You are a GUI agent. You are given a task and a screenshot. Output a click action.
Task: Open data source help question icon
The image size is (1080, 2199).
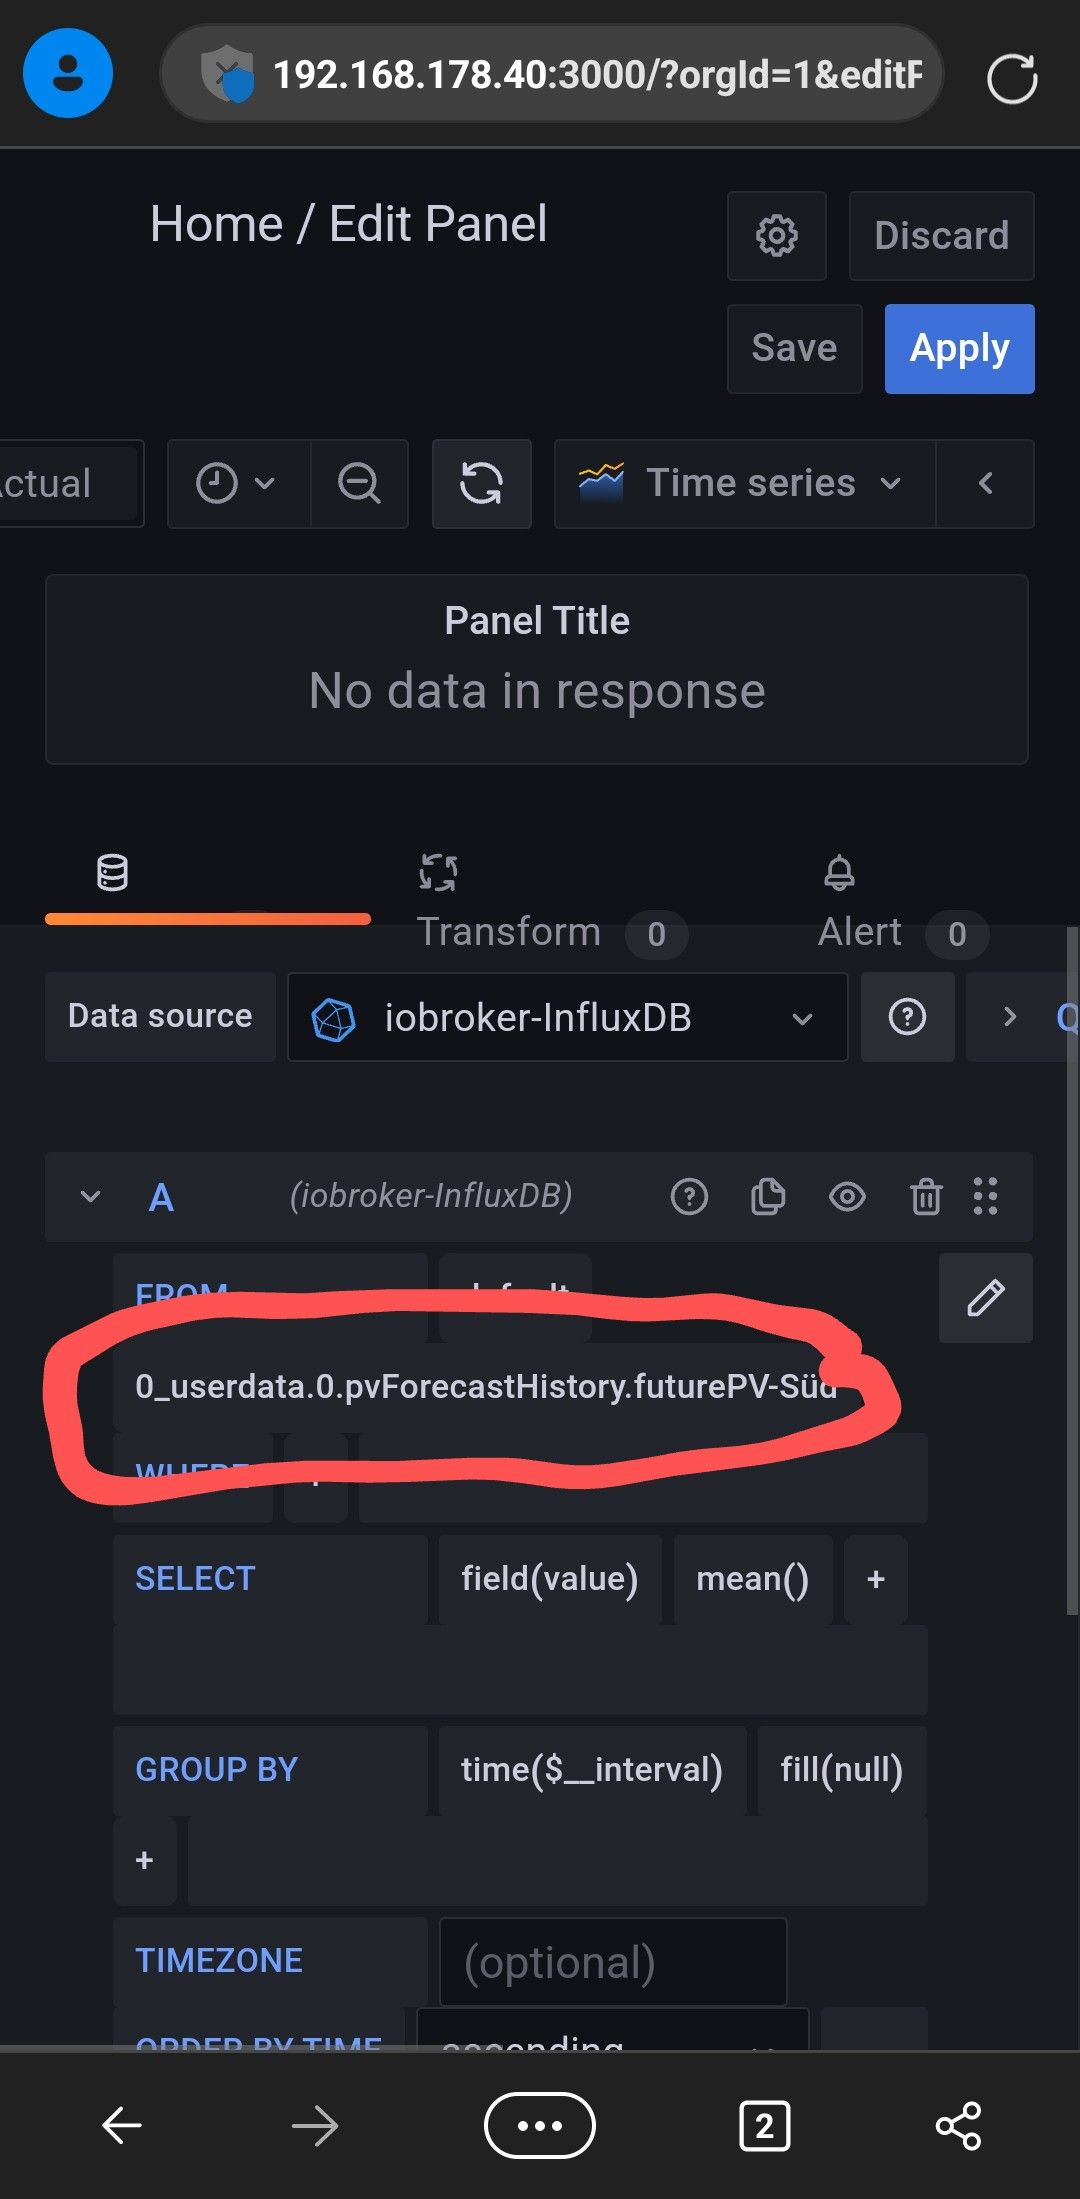907,1018
